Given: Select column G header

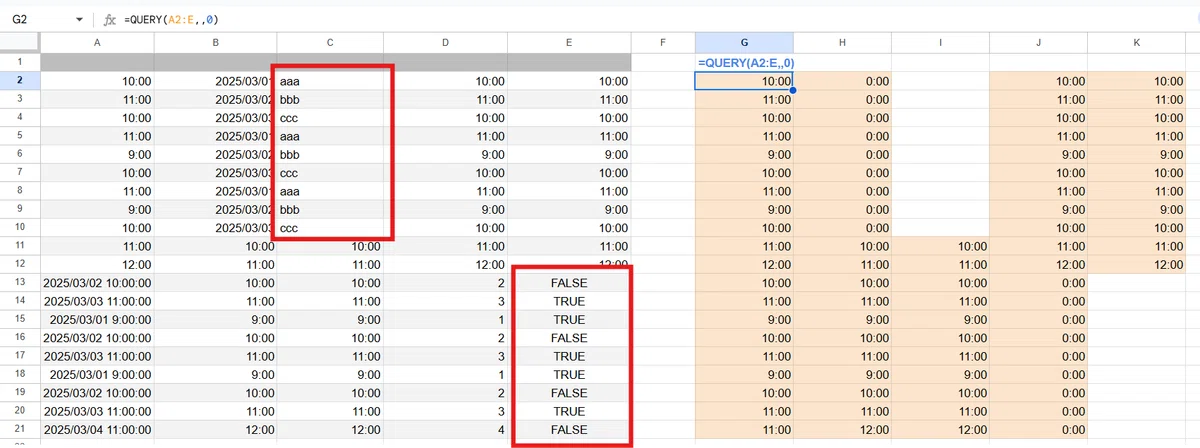Looking at the screenshot, I should point(745,43).
